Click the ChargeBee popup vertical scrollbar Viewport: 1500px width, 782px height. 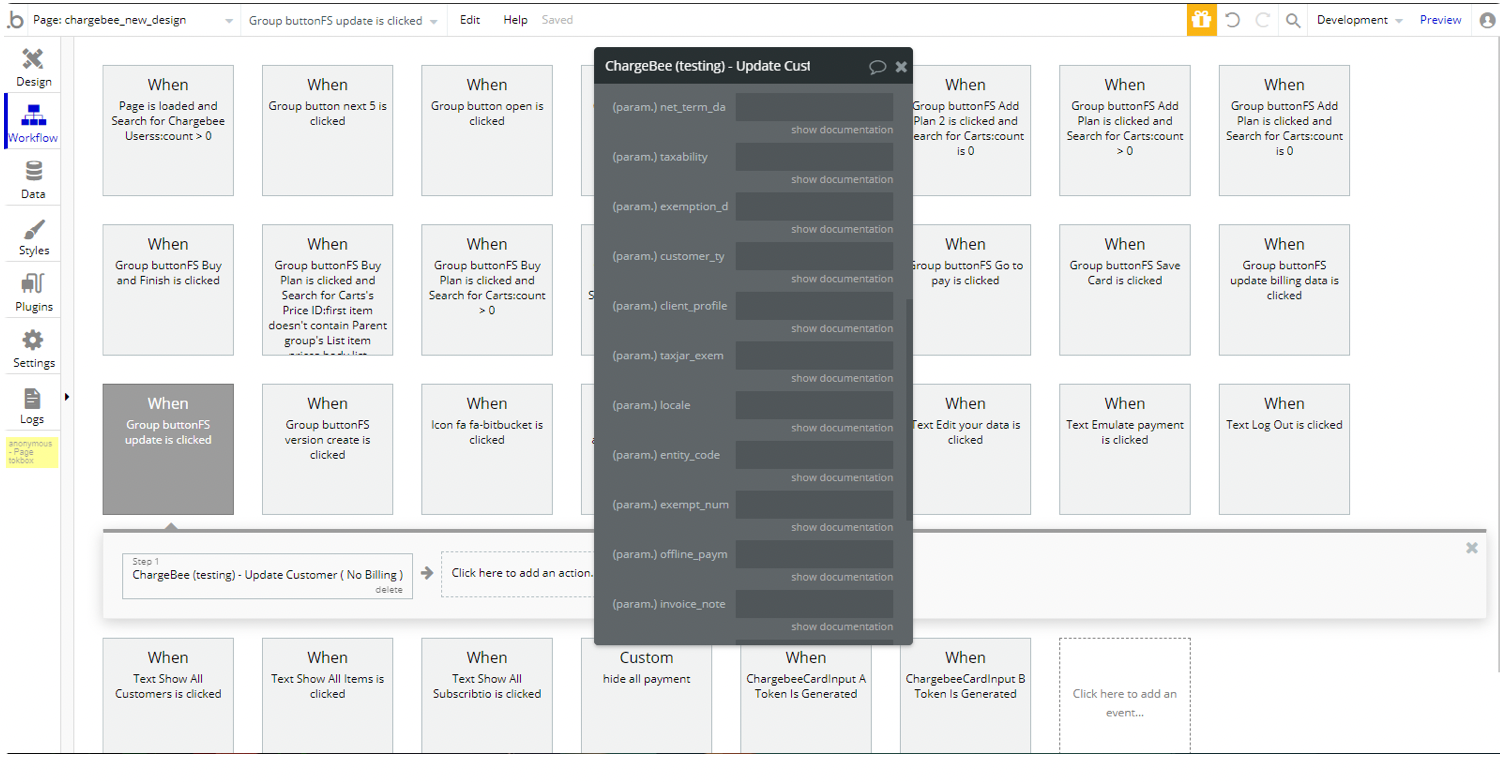click(908, 408)
